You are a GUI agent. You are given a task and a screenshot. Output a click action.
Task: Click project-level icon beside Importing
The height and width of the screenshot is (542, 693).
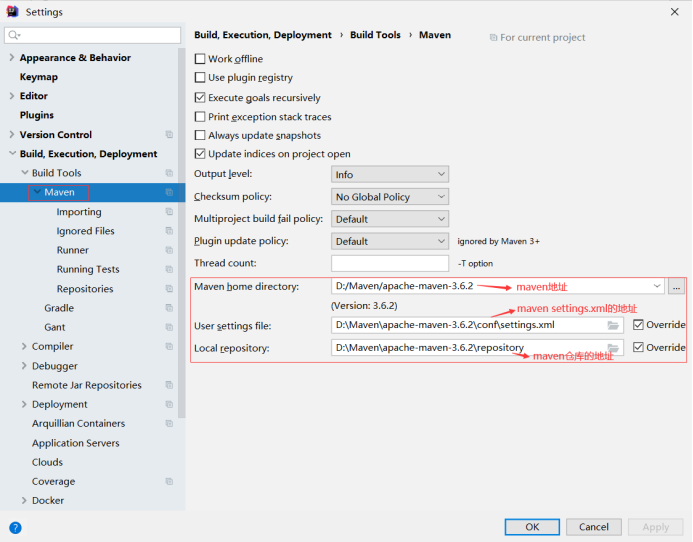tap(169, 212)
